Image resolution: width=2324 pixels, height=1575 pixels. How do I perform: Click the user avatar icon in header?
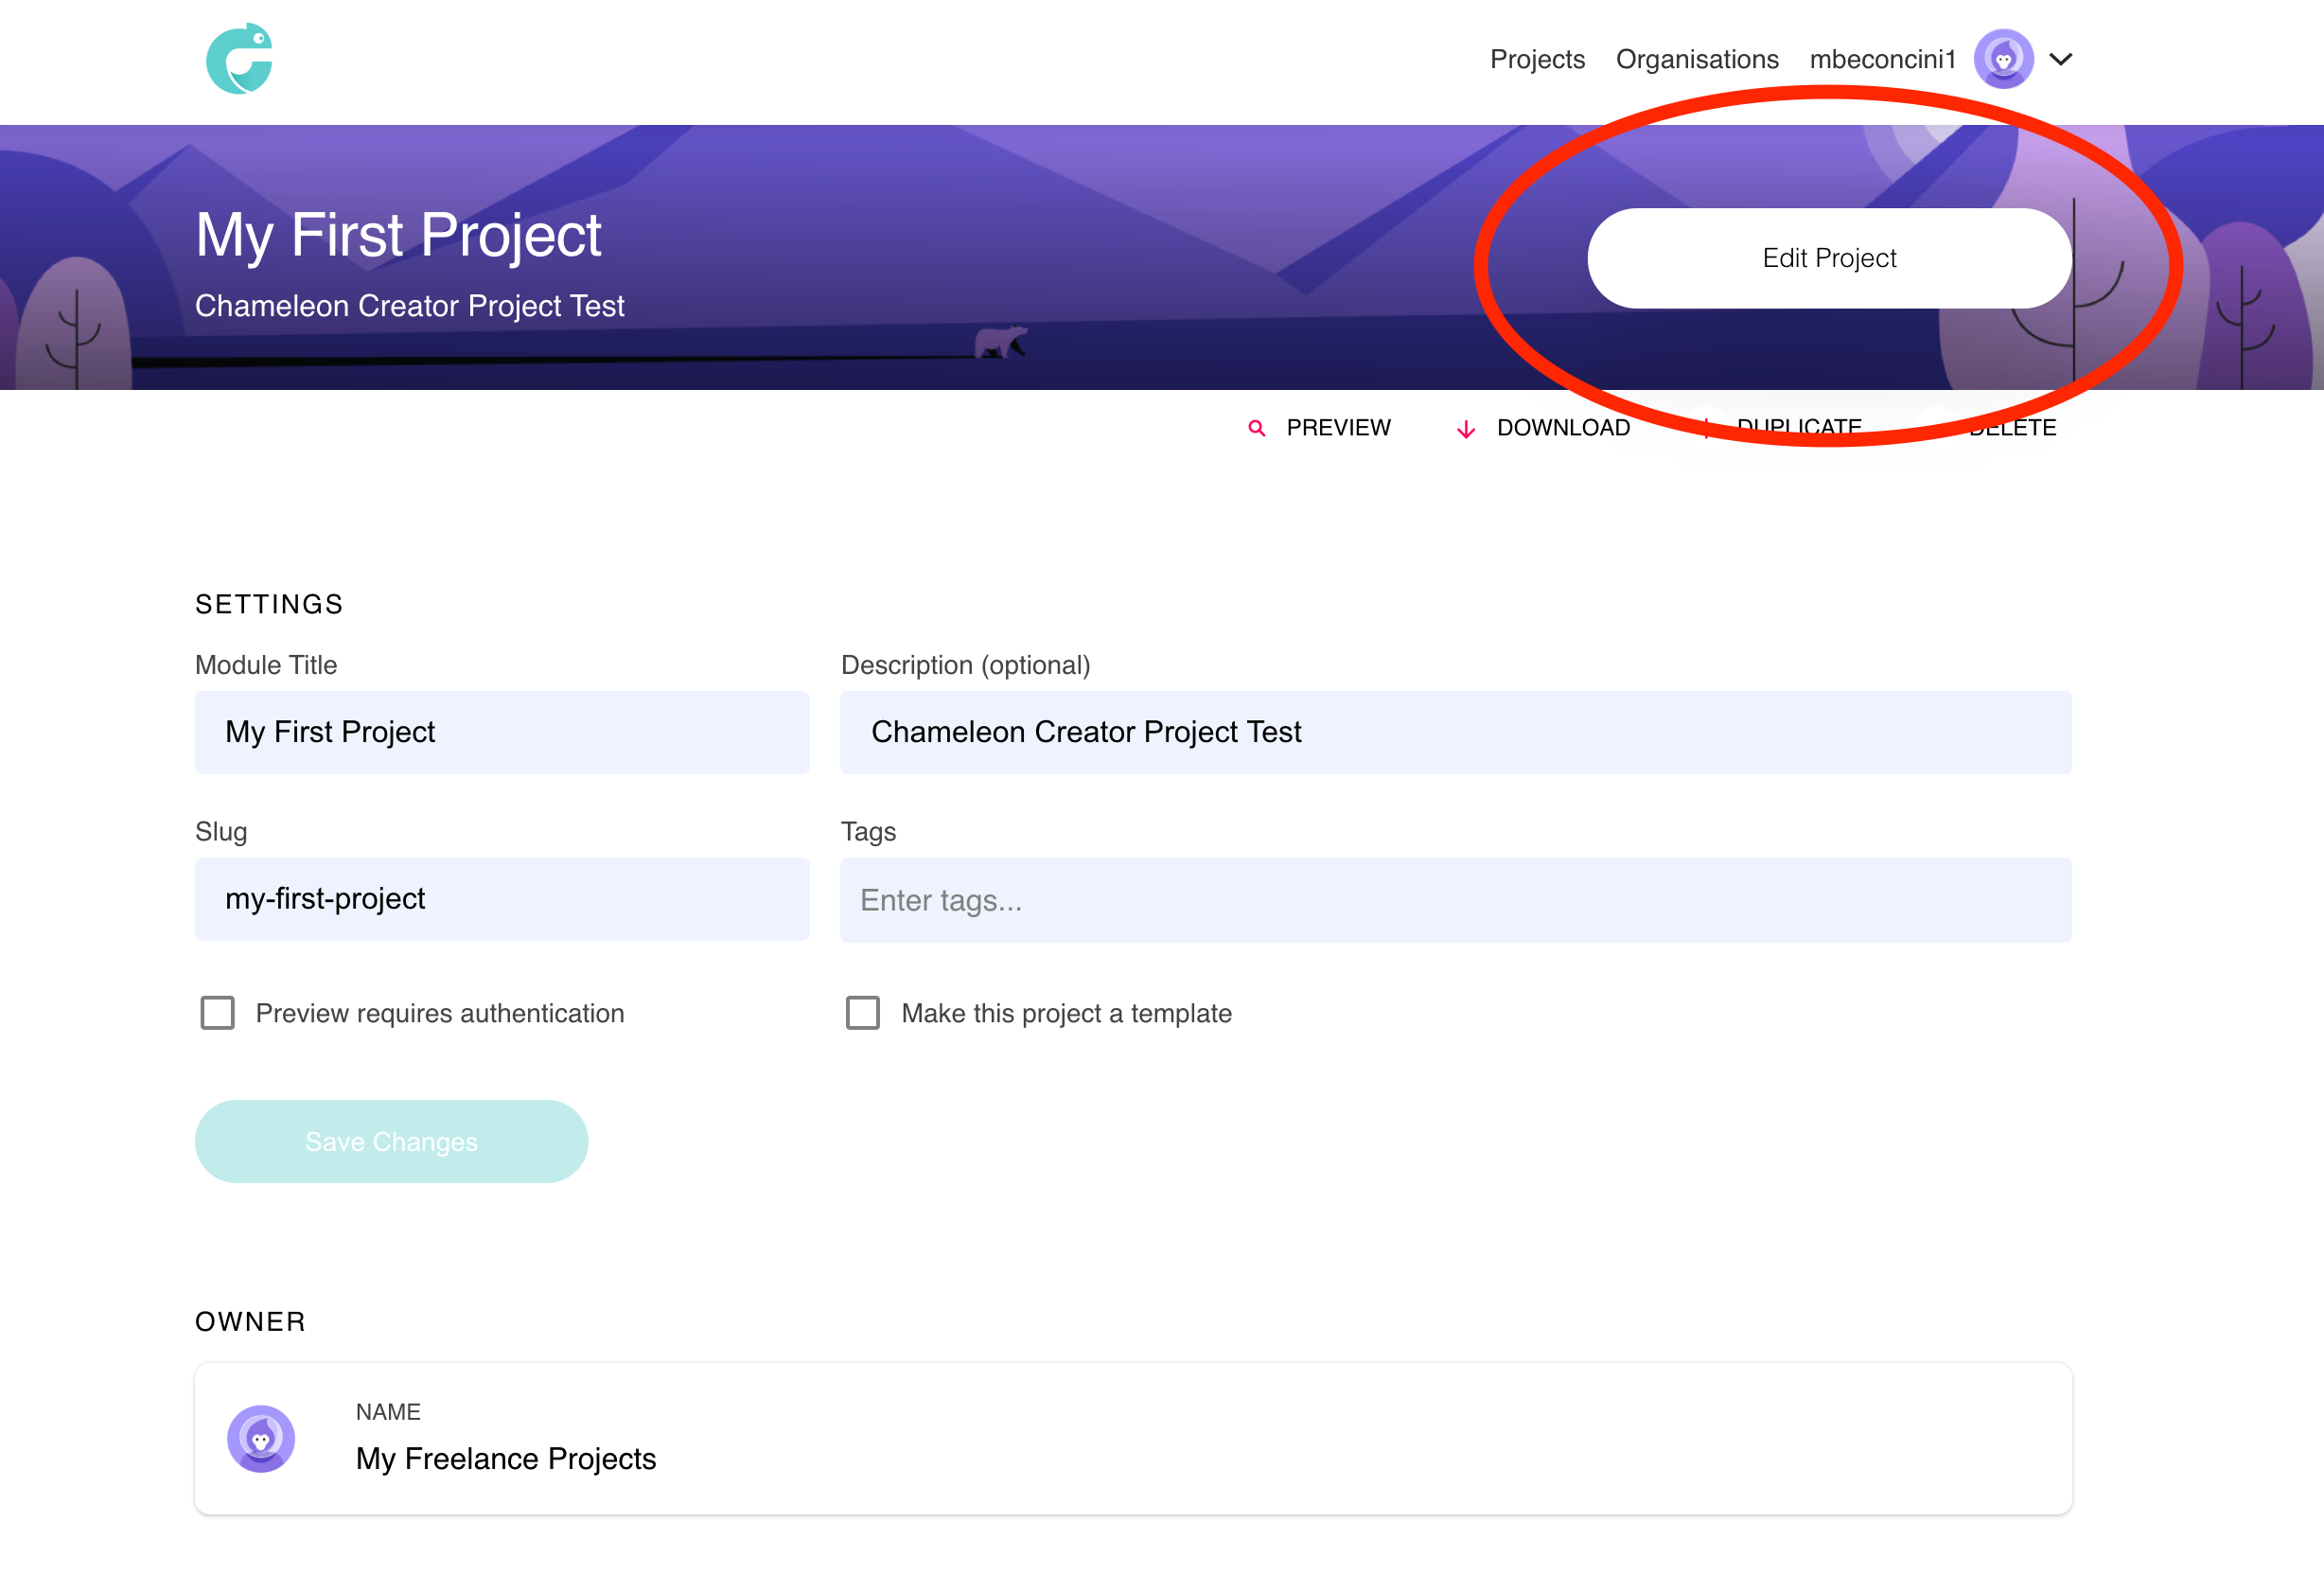[x=2003, y=59]
